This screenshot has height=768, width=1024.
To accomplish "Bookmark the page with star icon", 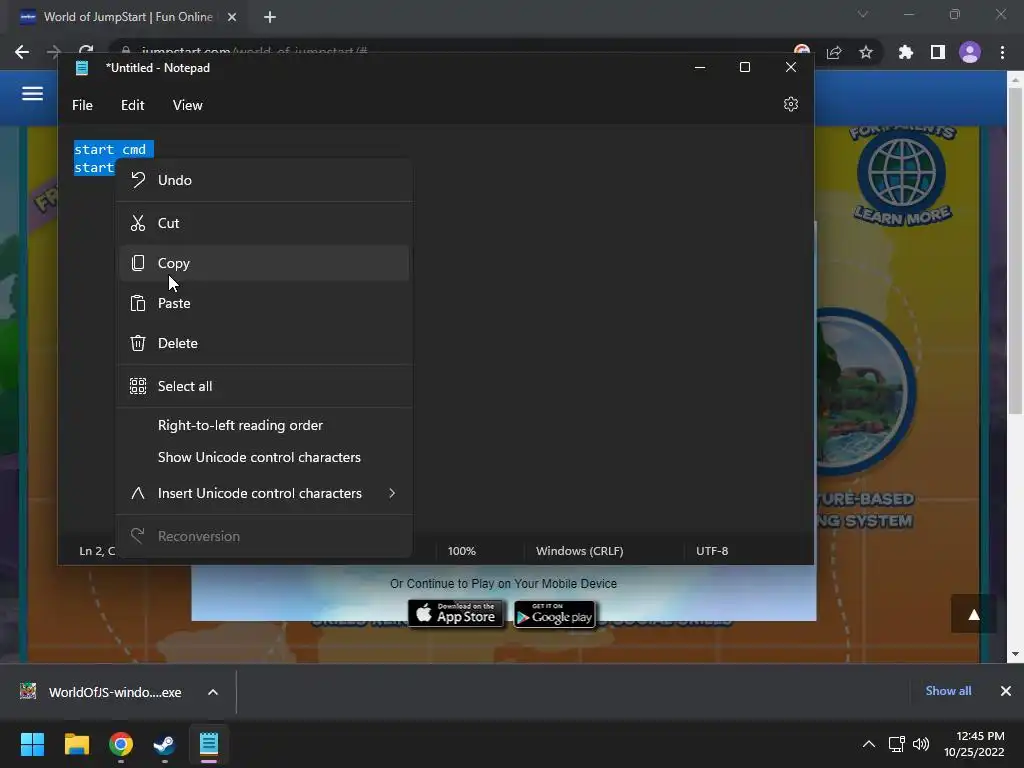I will pos(866,52).
